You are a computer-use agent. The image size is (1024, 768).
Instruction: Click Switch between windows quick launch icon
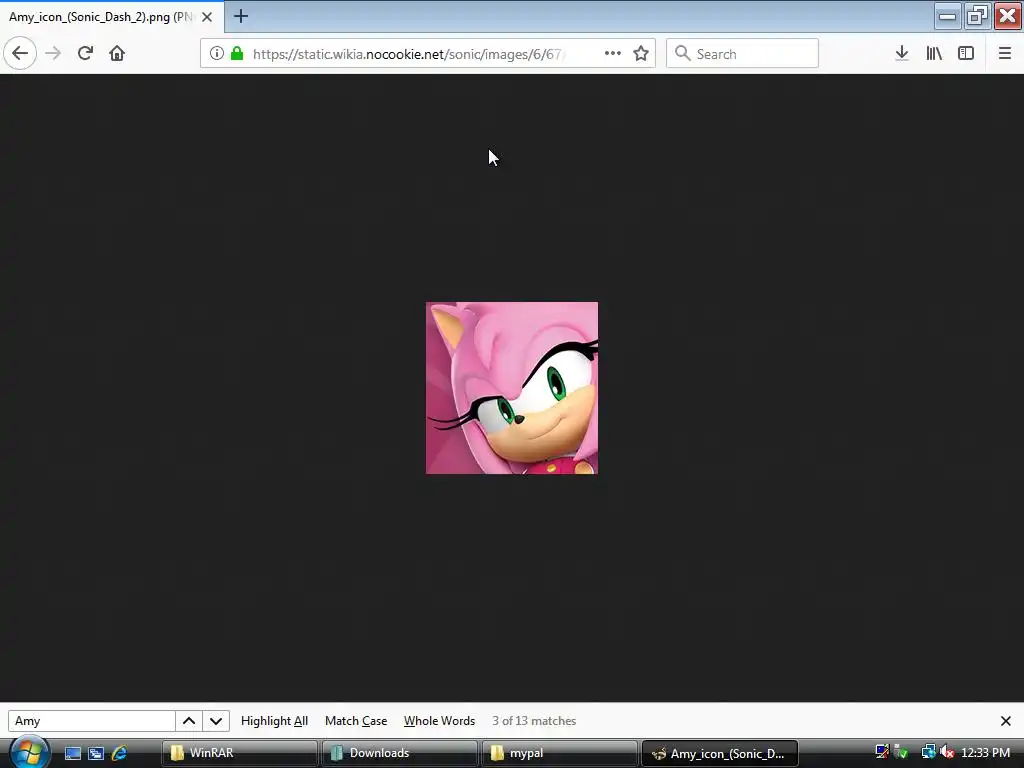[96, 753]
